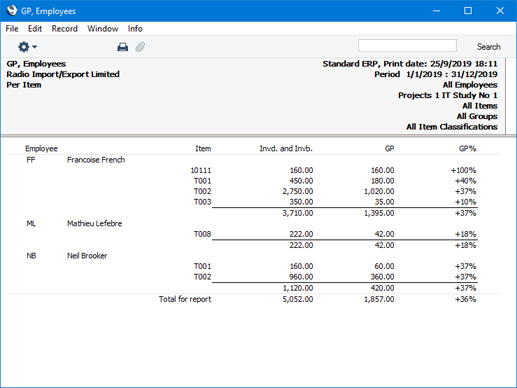Click the 1,120.00 subtotal for Neil Brooker
This screenshot has height=388, width=517.
tap(298, 288)
